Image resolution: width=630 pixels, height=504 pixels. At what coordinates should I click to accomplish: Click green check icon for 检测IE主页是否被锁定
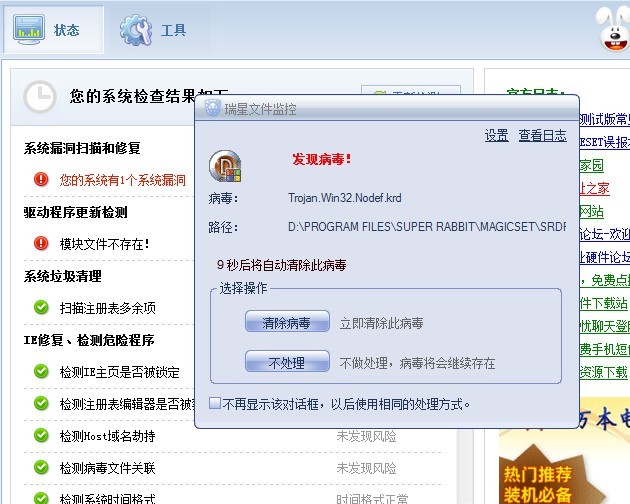pyautogui.click(x=41, y=371)
